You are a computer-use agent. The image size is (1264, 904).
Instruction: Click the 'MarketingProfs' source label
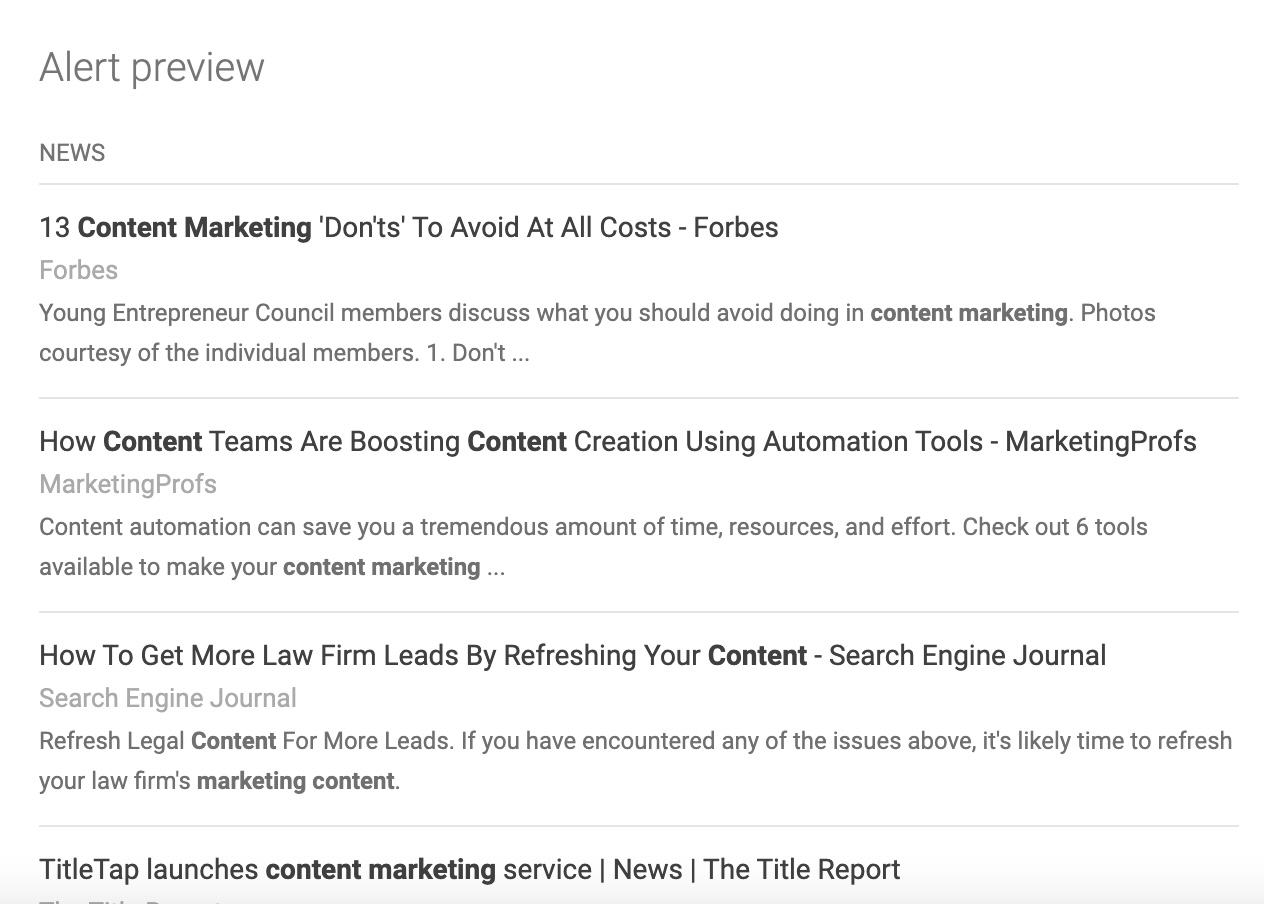tap(128, 485)
